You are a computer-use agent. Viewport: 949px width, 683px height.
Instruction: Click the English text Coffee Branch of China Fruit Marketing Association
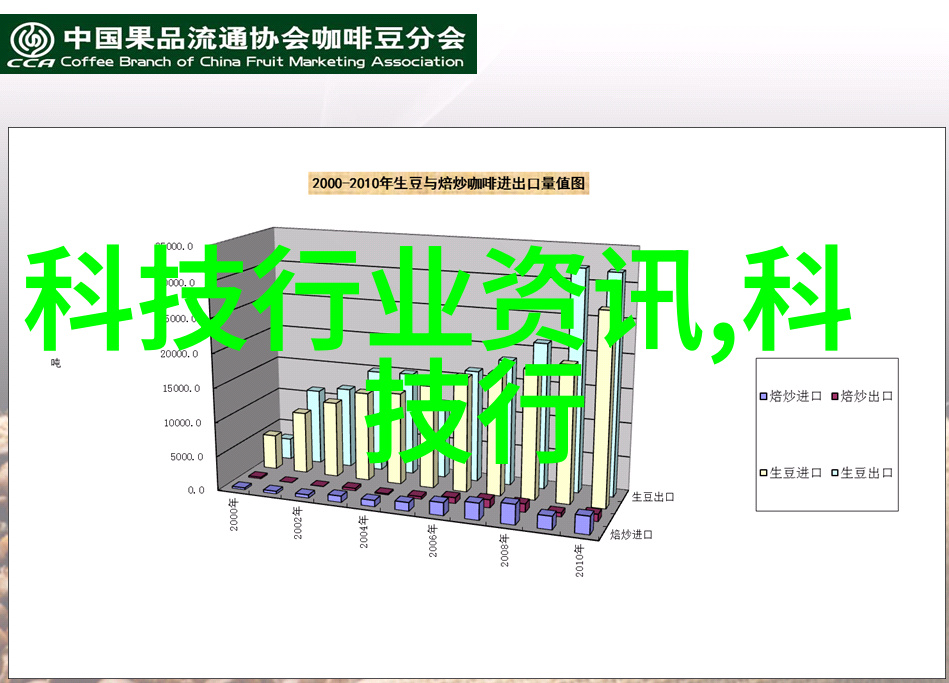tap(261, 62)
